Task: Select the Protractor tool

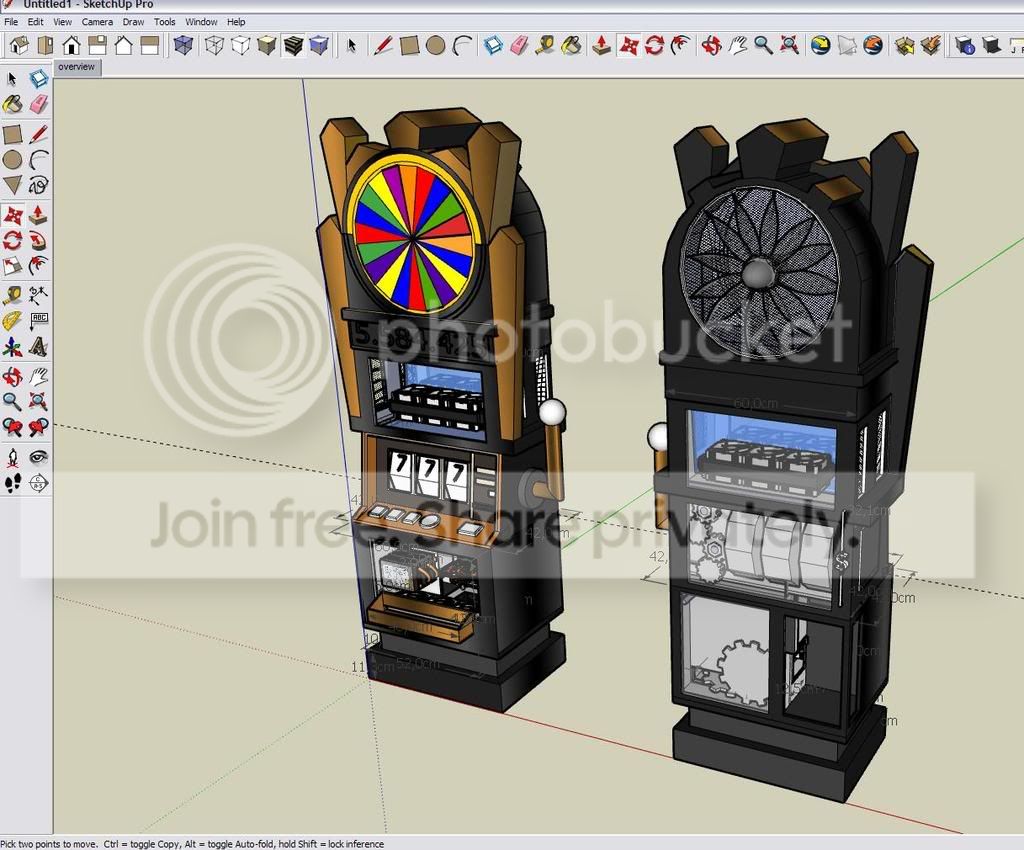Action: click(12, 321)
